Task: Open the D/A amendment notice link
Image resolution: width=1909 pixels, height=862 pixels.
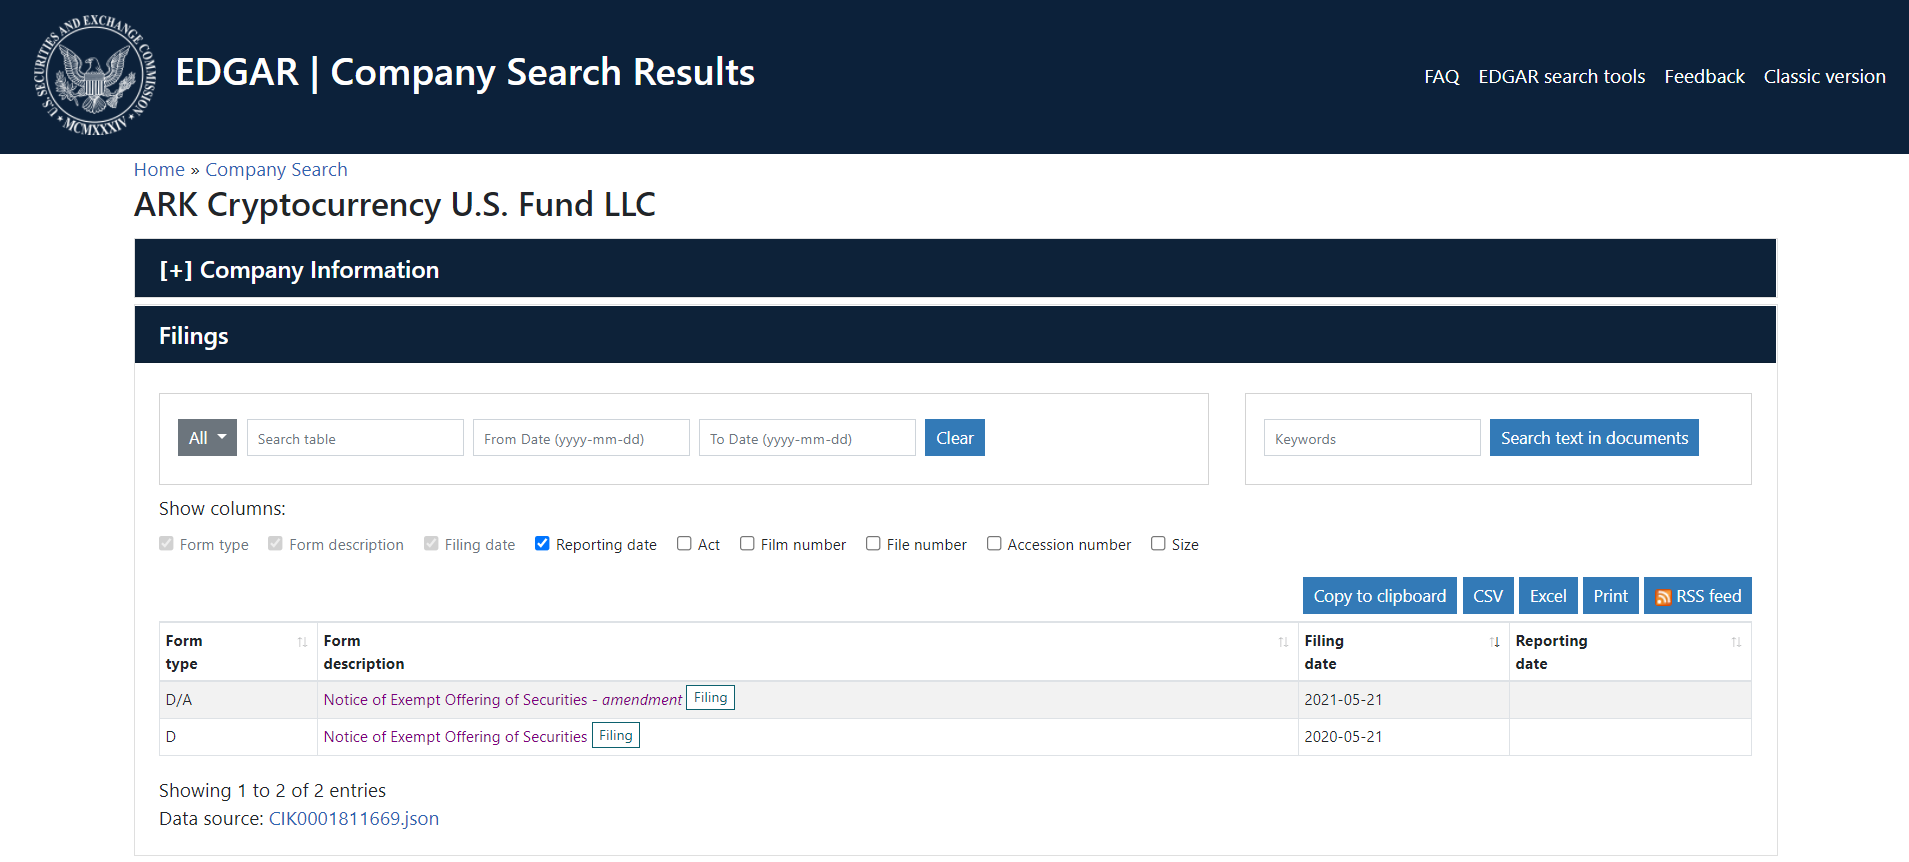Action: coord(502,700)
